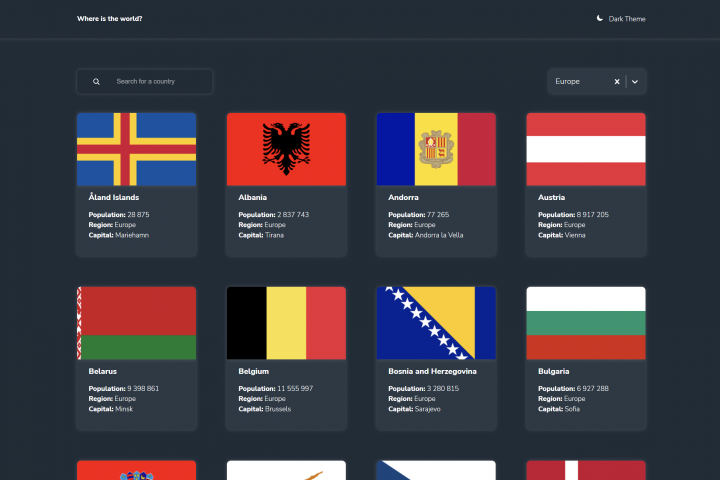The height and width of the screenshot is (480, 720).
Task: Click population 8 917 205 on Austria
Action: click(593, 215)
